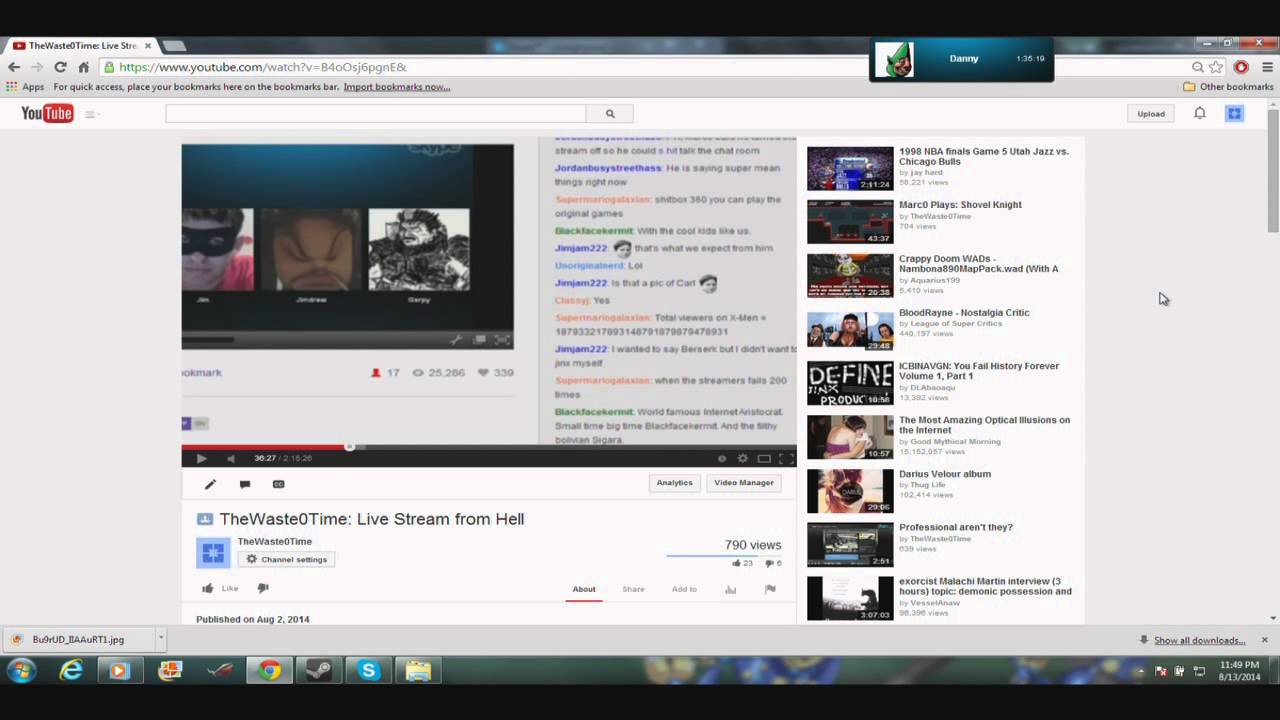Switch to the Share tab
Image resolution: width=1280 pixels, height=720 pixels.
pos(633,589)
